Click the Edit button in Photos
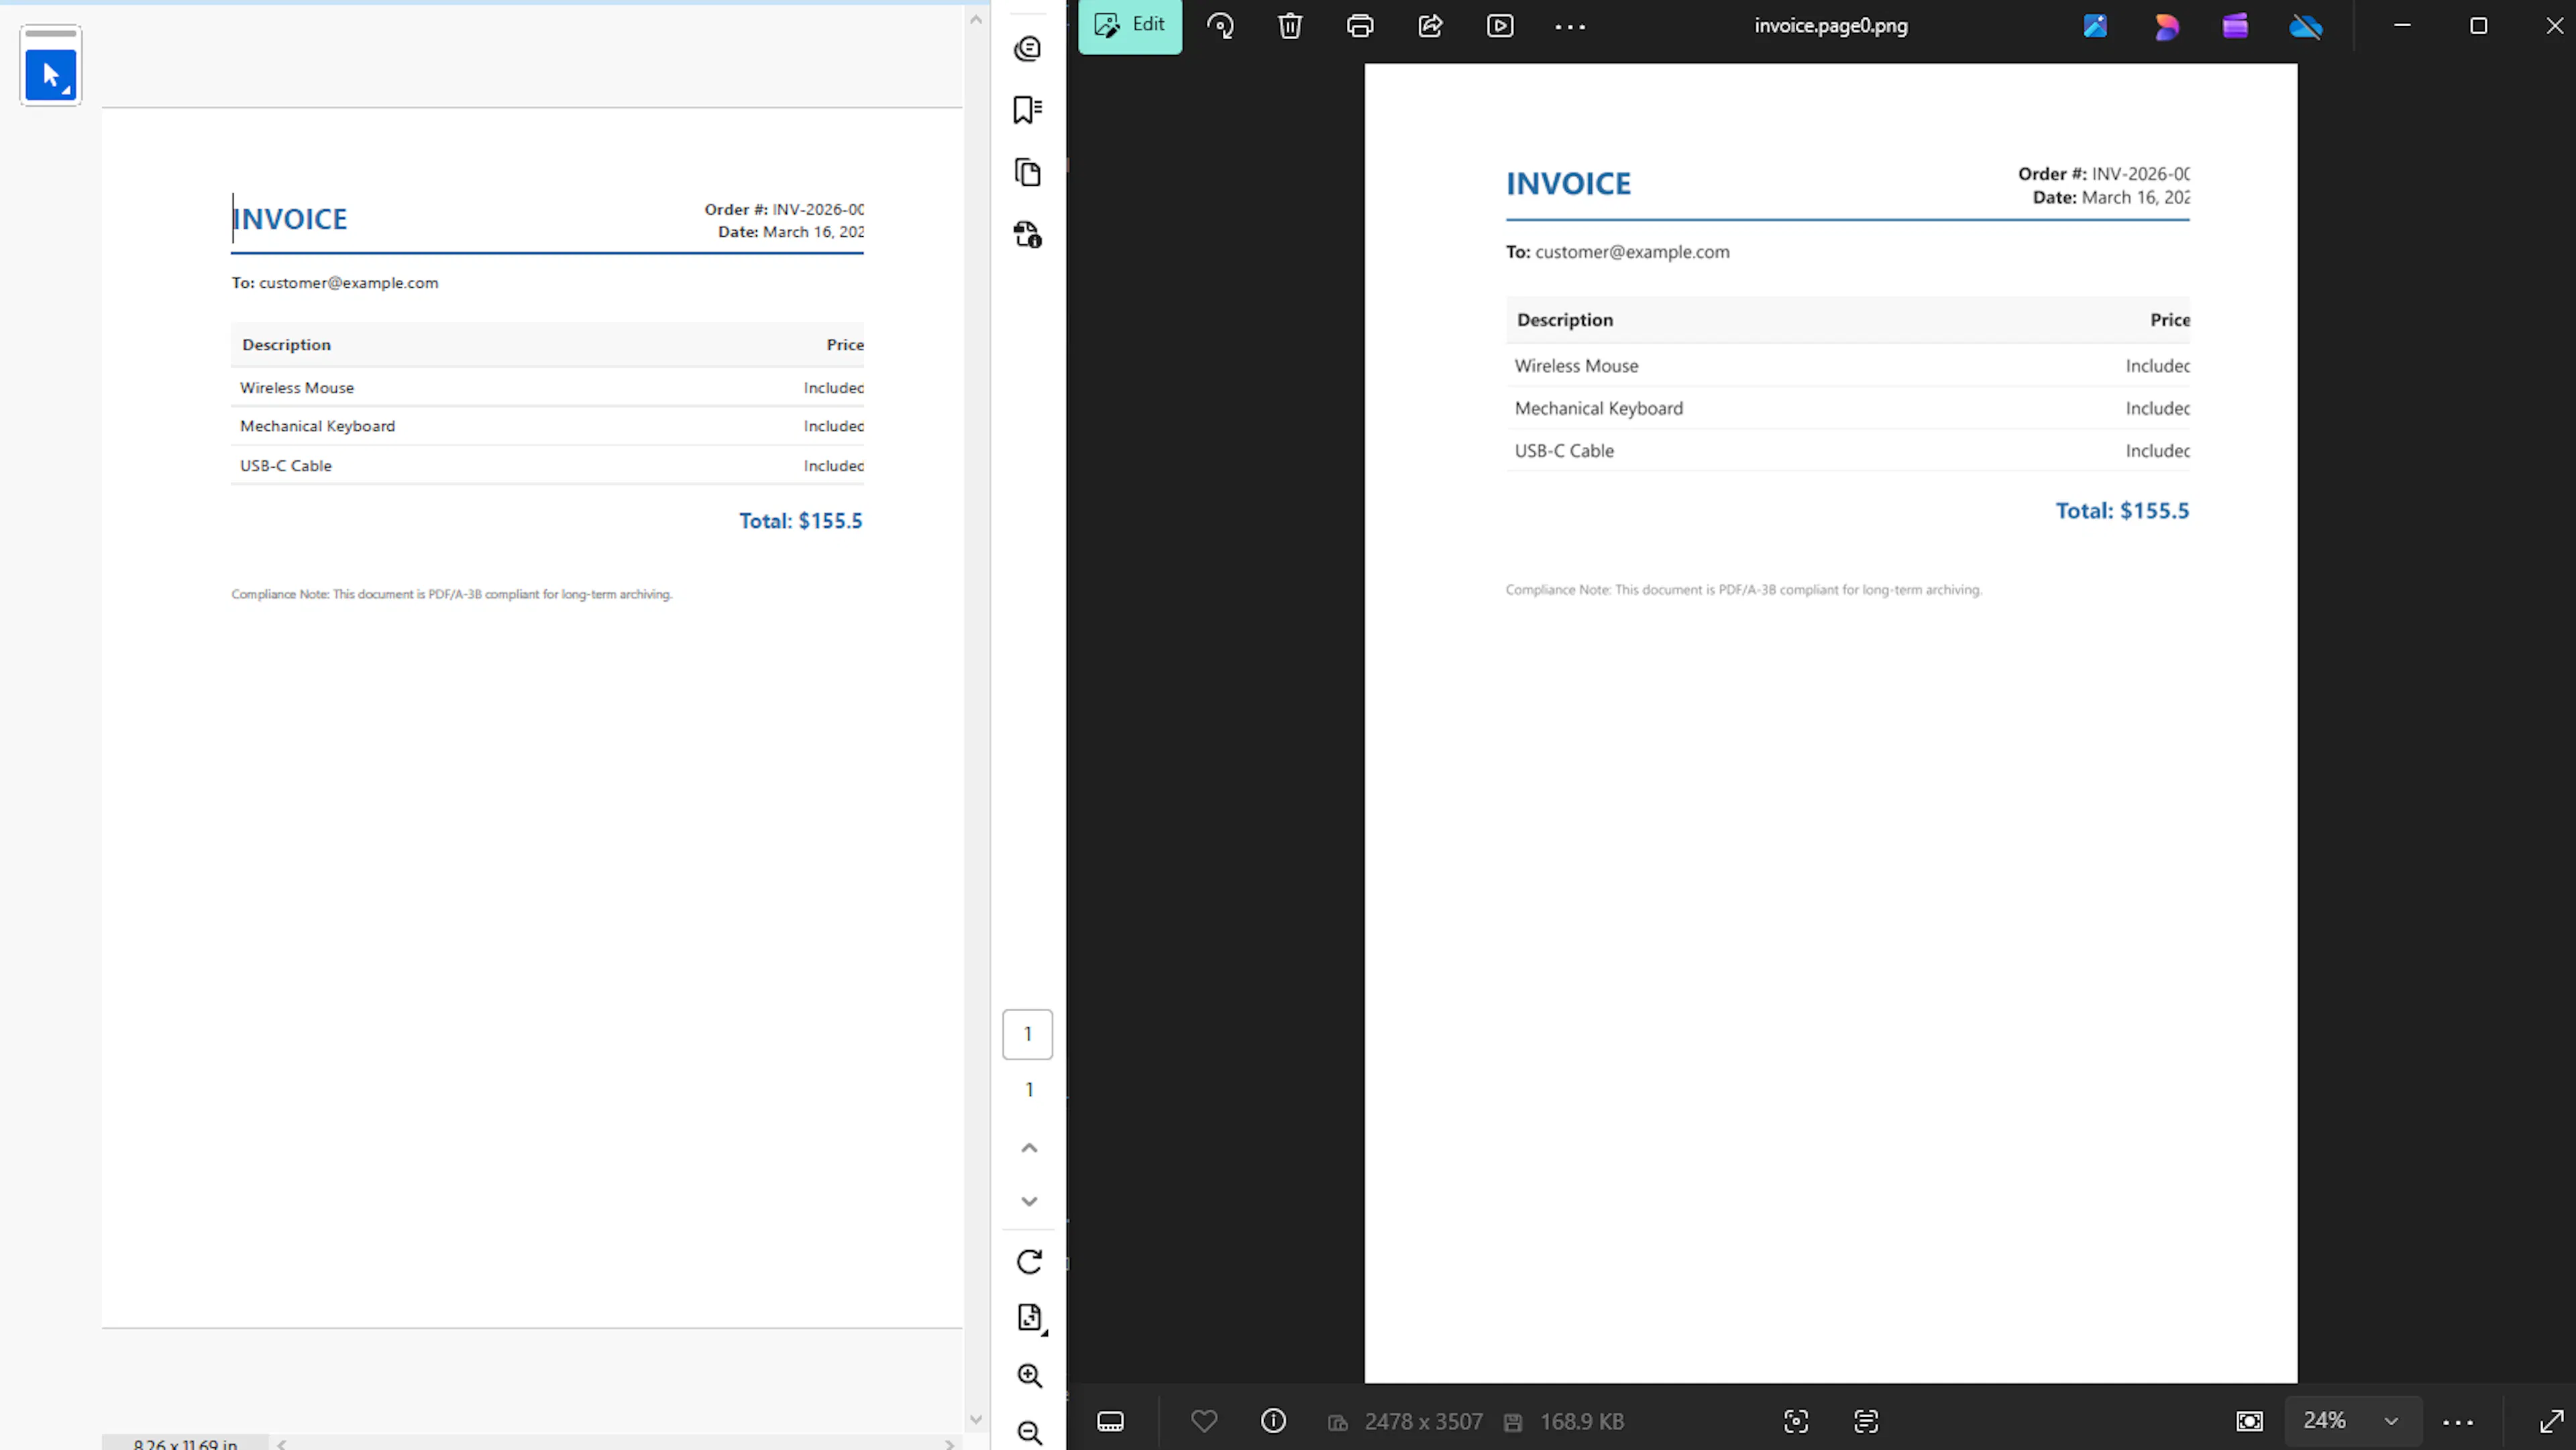2576x1450 pixels. pos(1129,25)
